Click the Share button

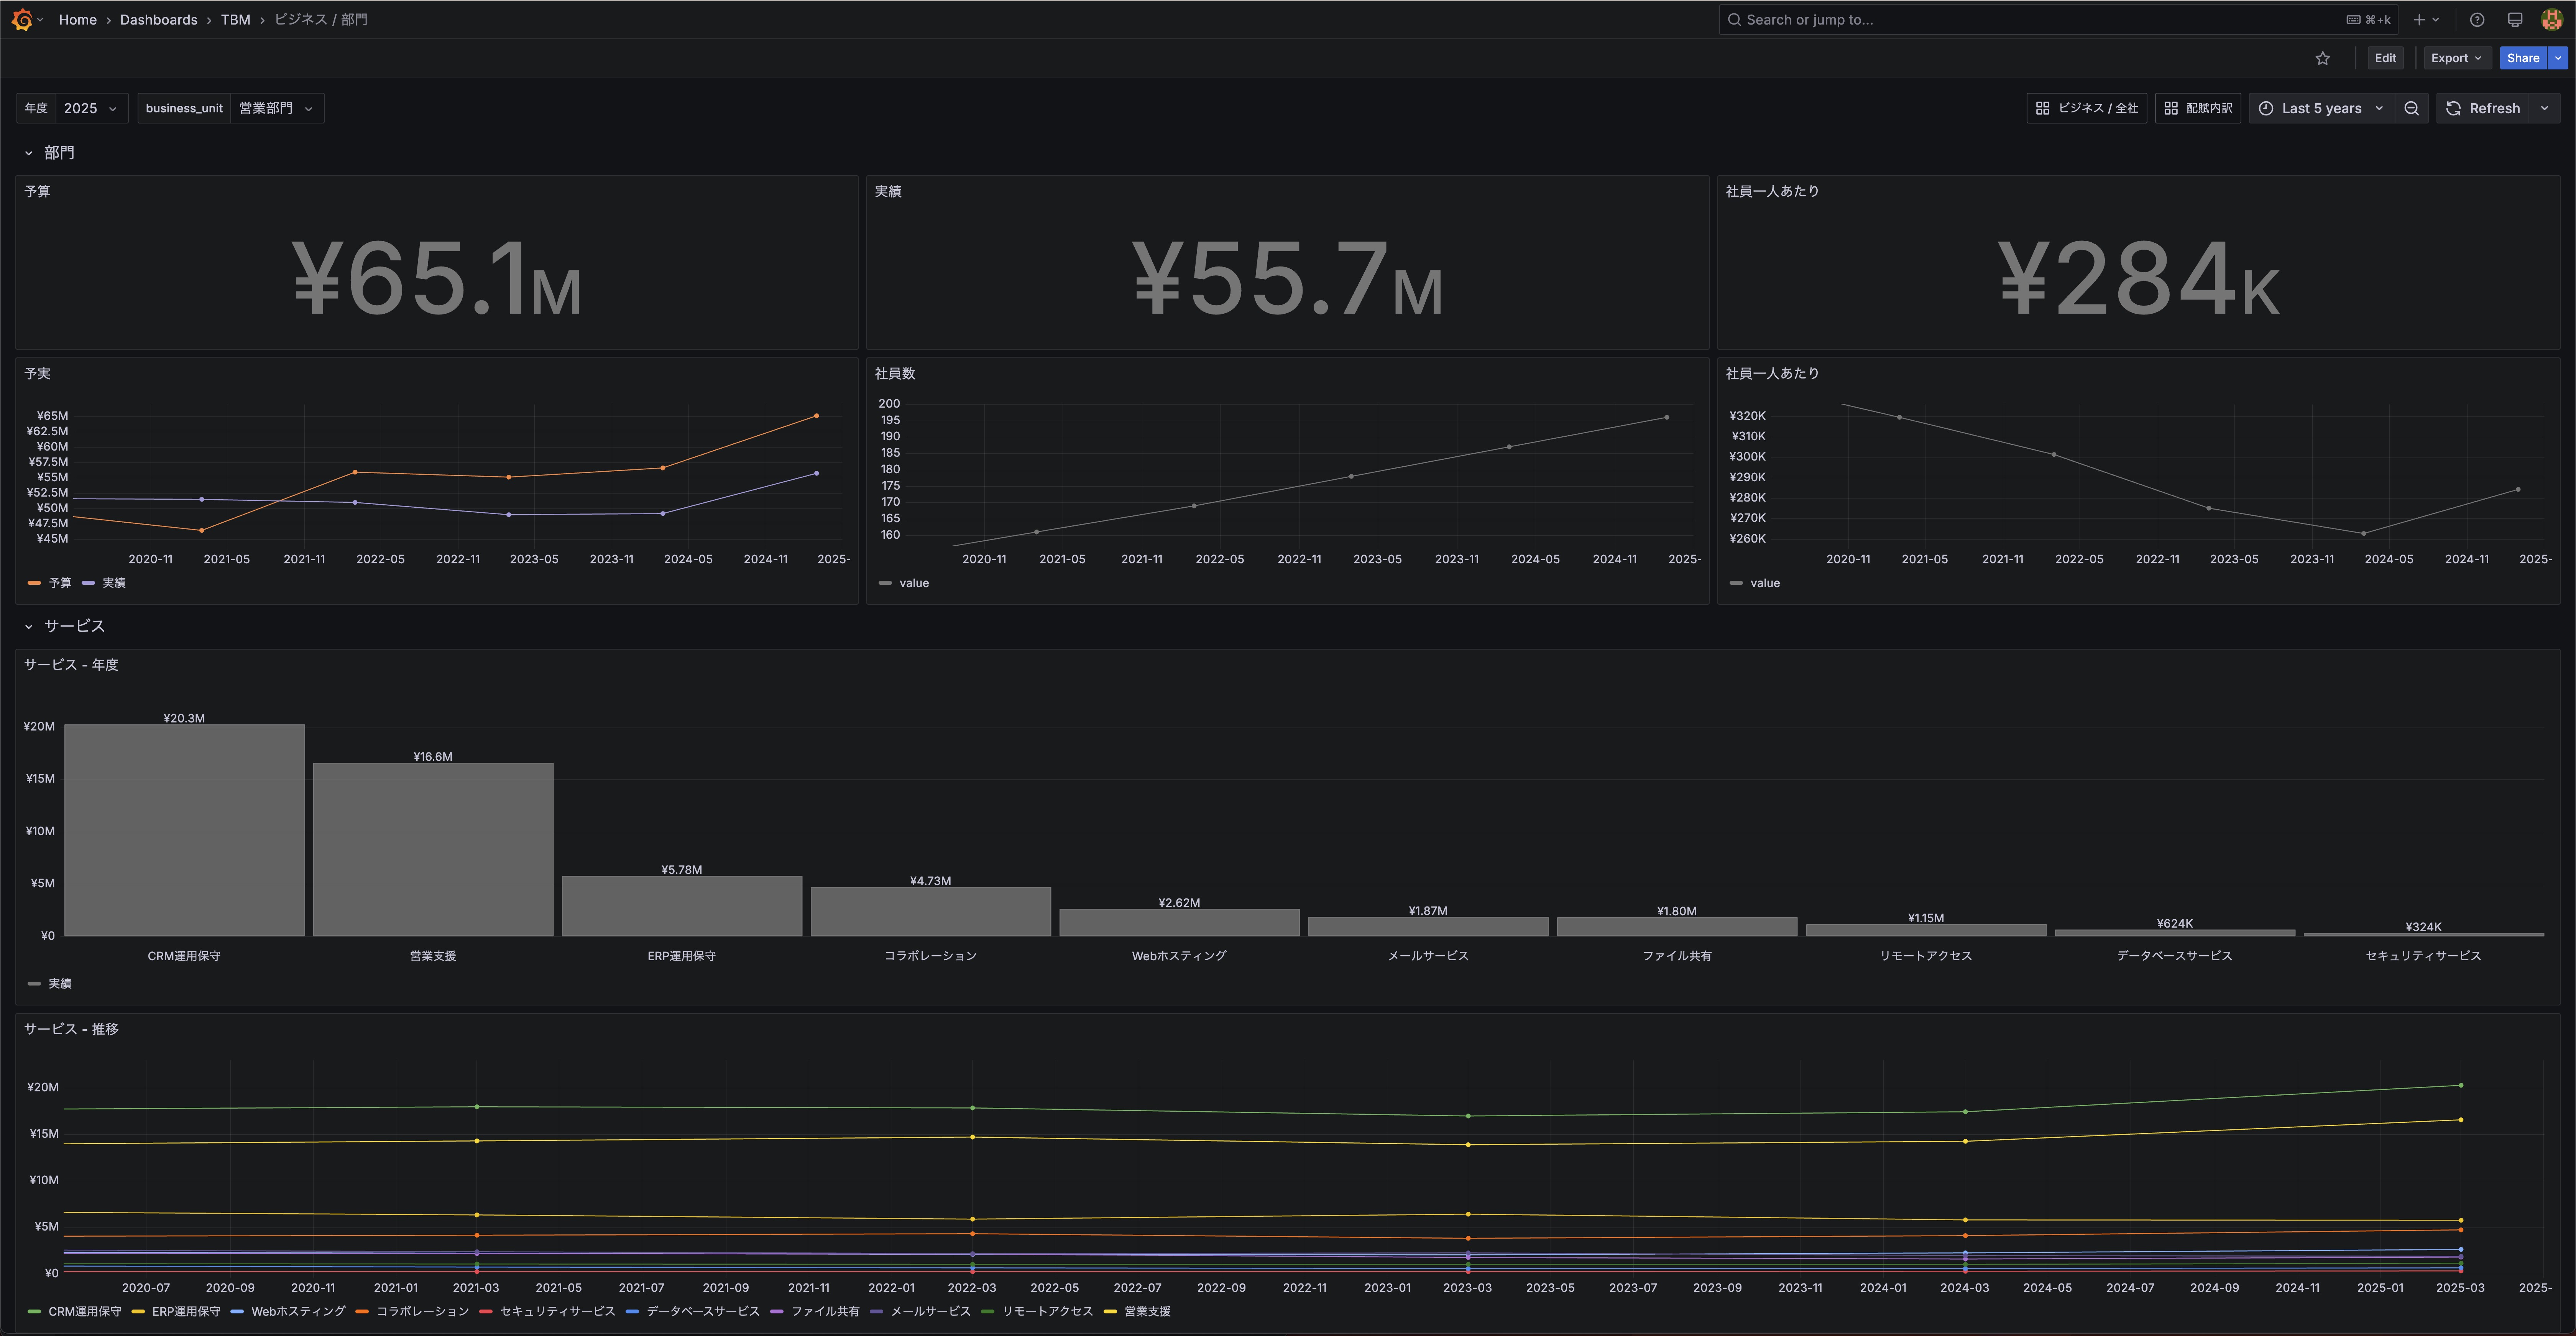coord(2523,58)
